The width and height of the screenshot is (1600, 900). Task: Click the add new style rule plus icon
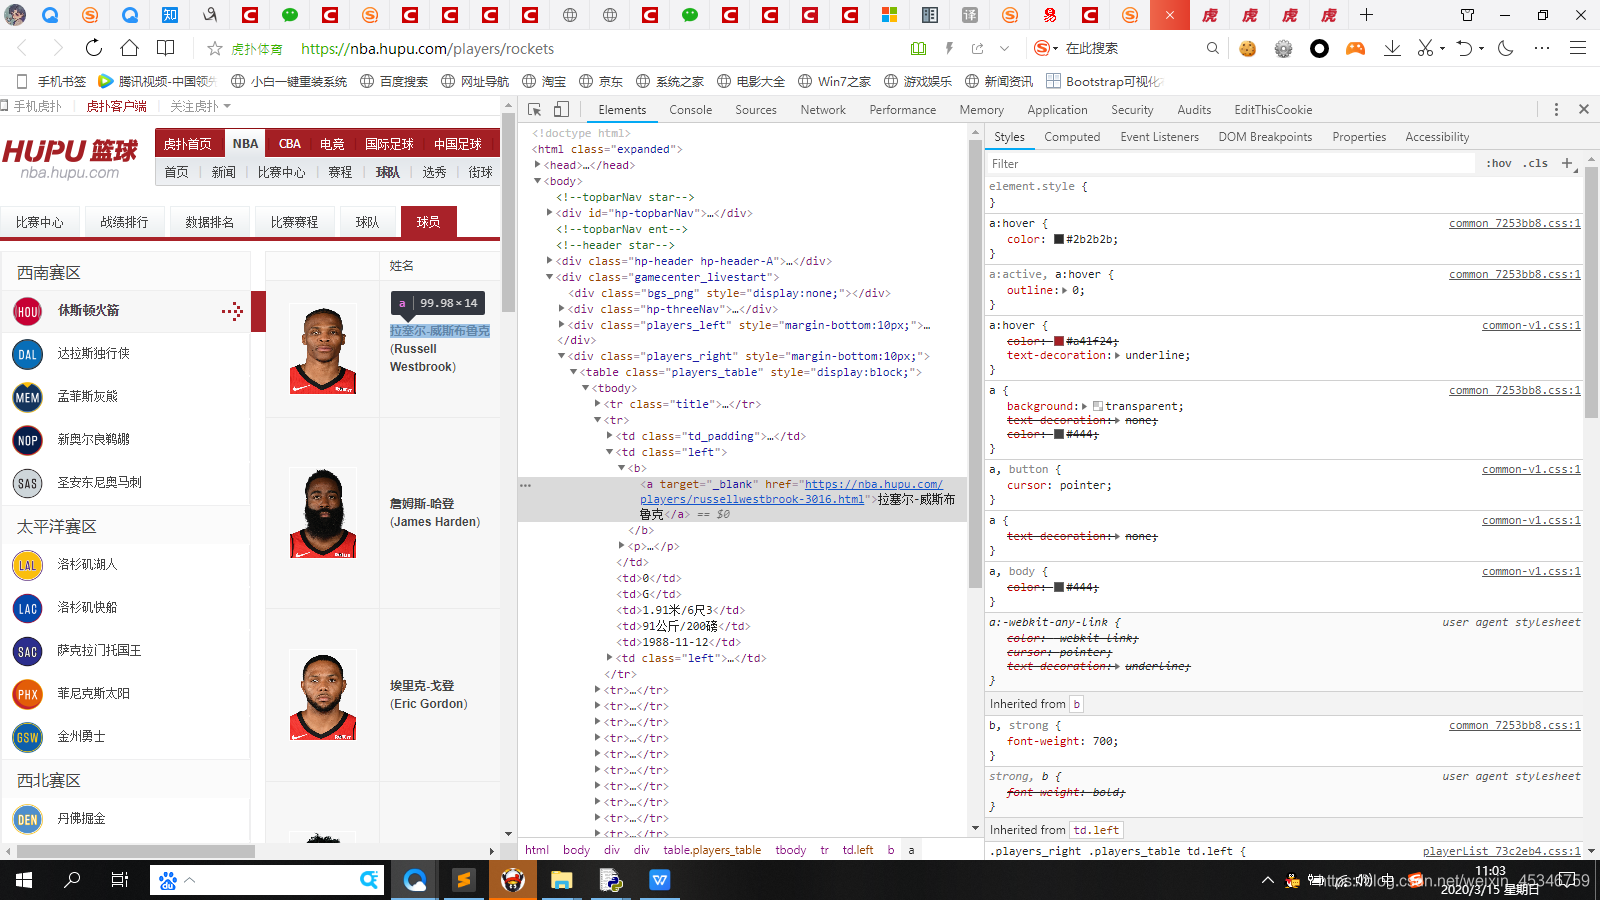point(1567,163)
